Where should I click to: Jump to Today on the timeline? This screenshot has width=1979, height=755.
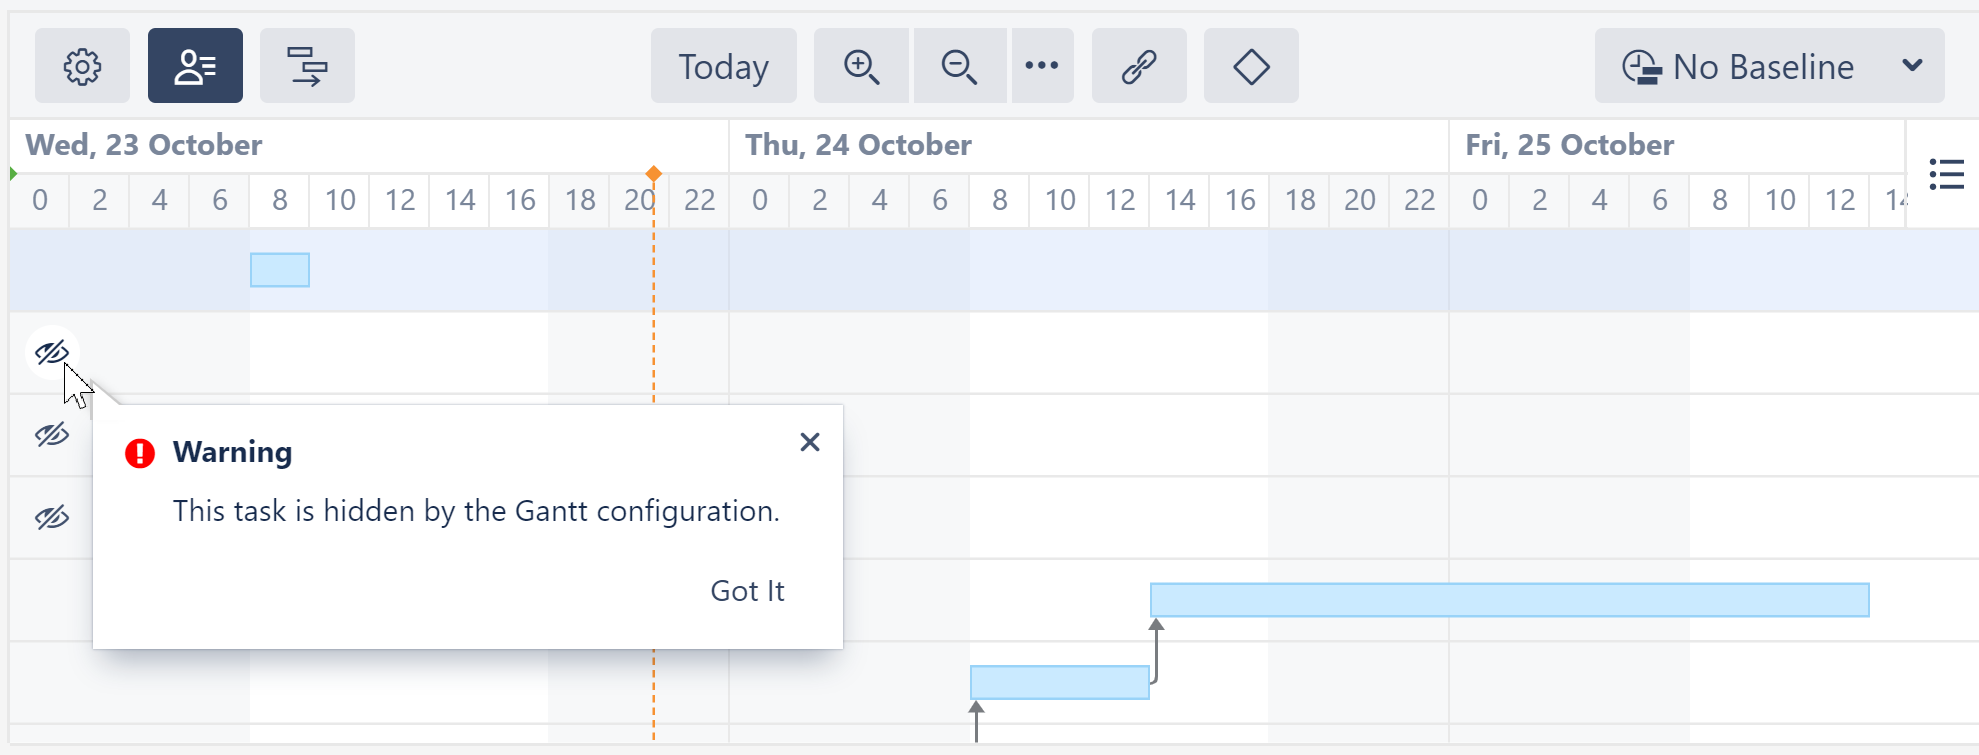click(723, 66)
